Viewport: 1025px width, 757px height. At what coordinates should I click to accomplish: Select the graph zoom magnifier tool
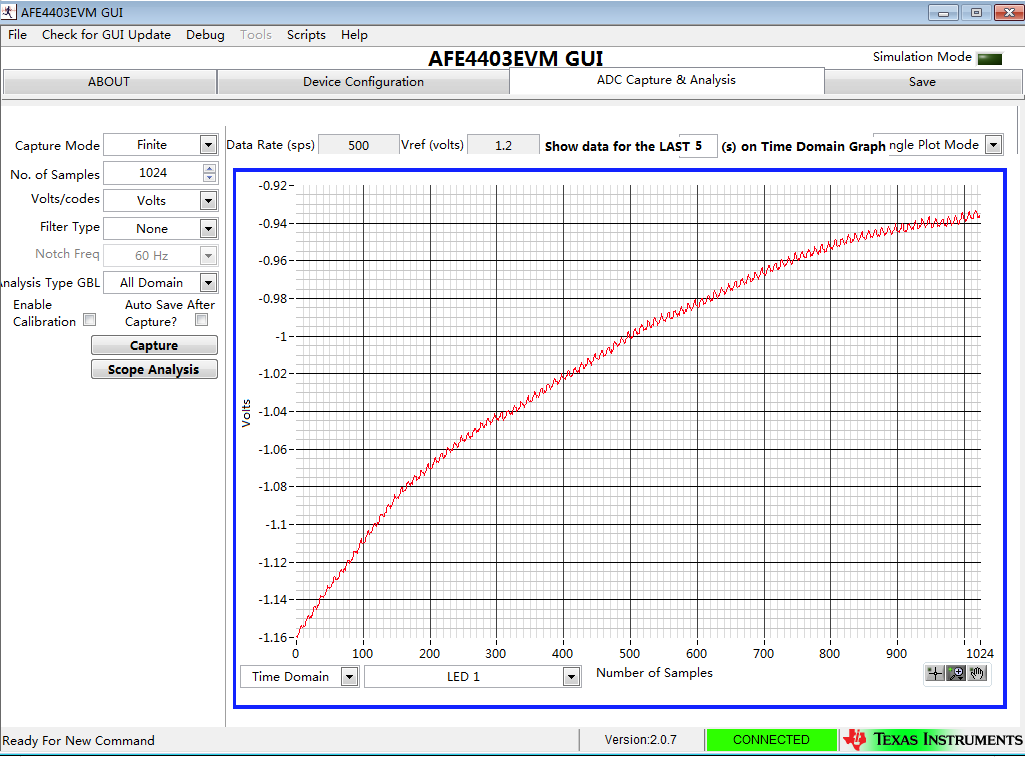[x=956, y=673]
